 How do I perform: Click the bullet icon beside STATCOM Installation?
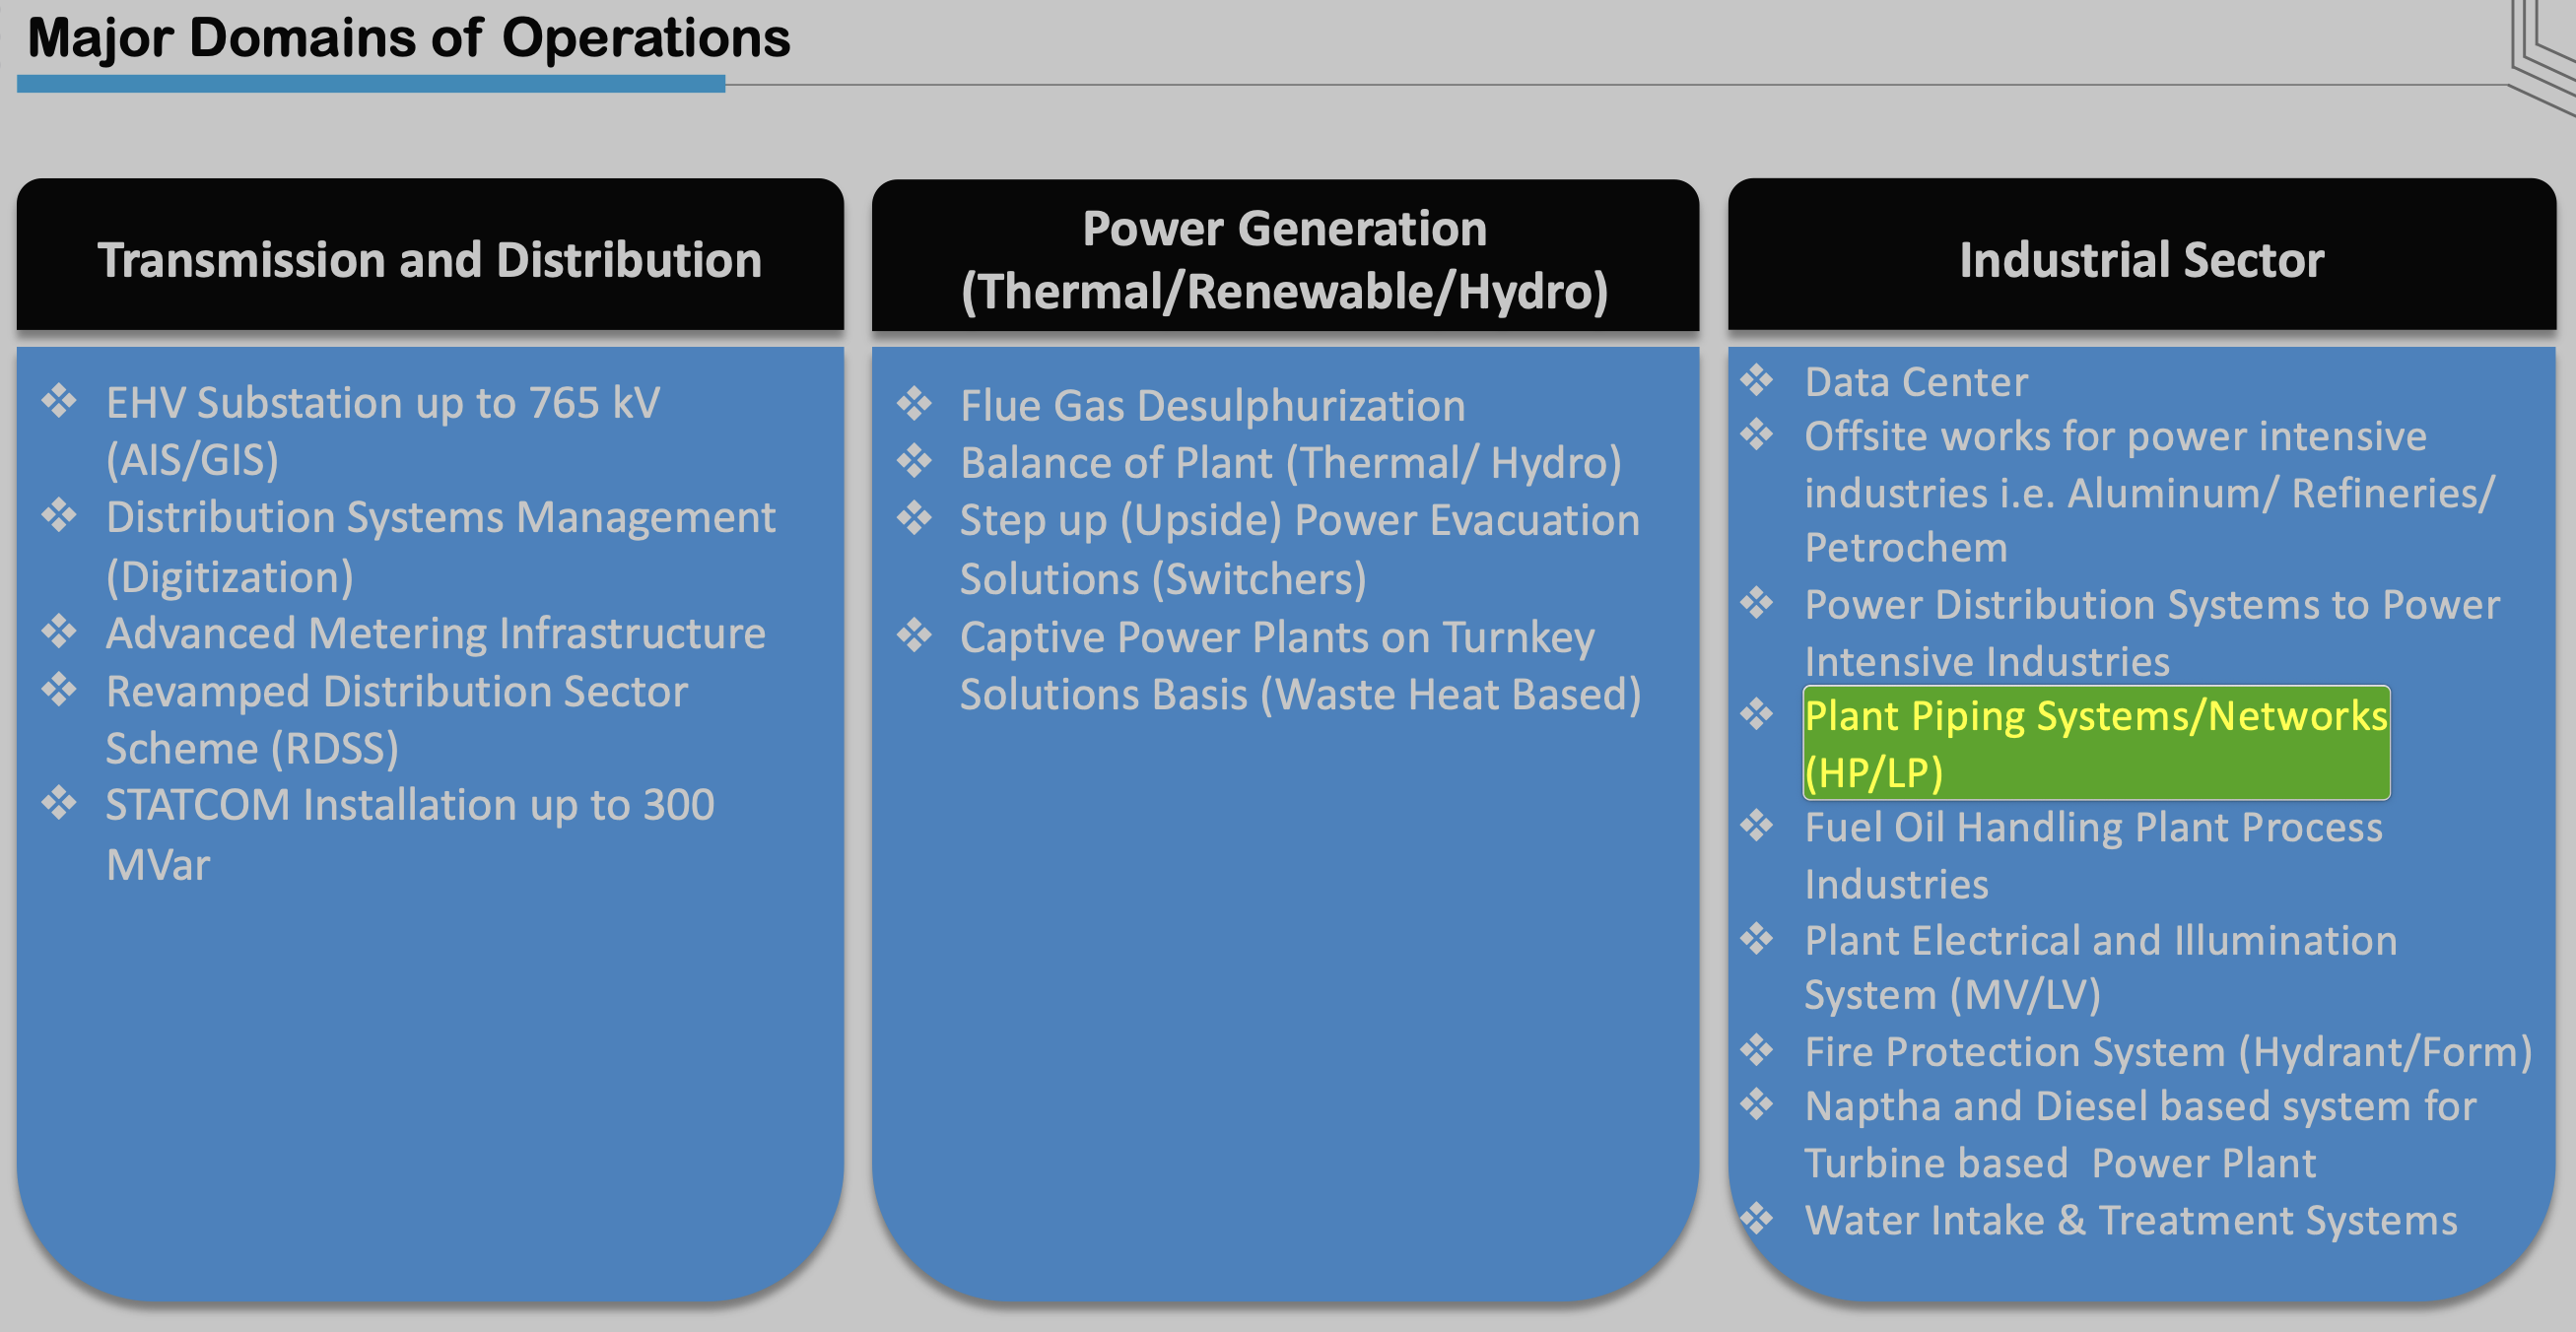pyautogui.click(x=59, y=803)
